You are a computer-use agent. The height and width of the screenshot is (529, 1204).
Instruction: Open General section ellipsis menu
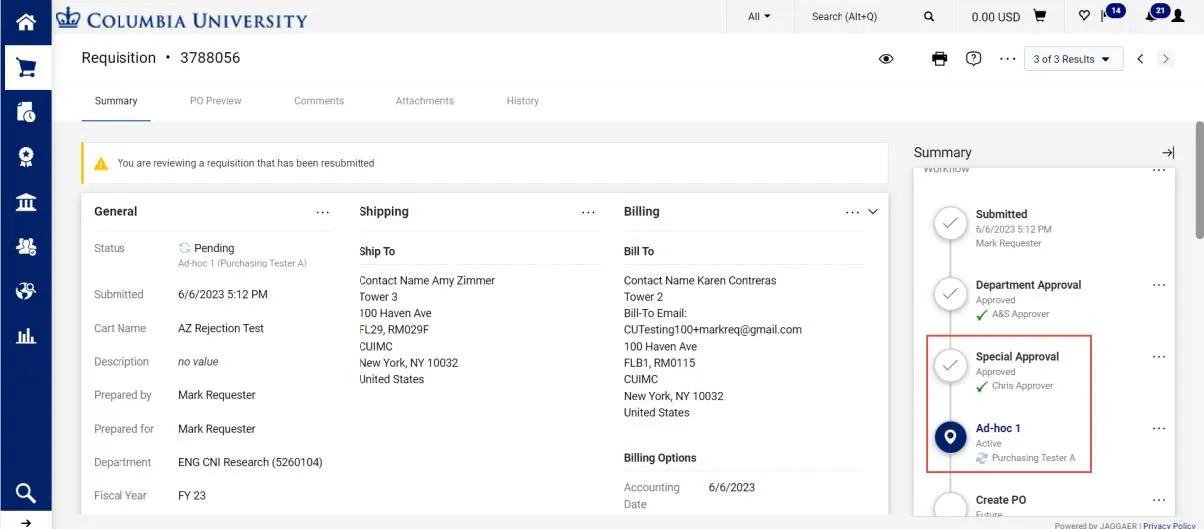(322, 212)
